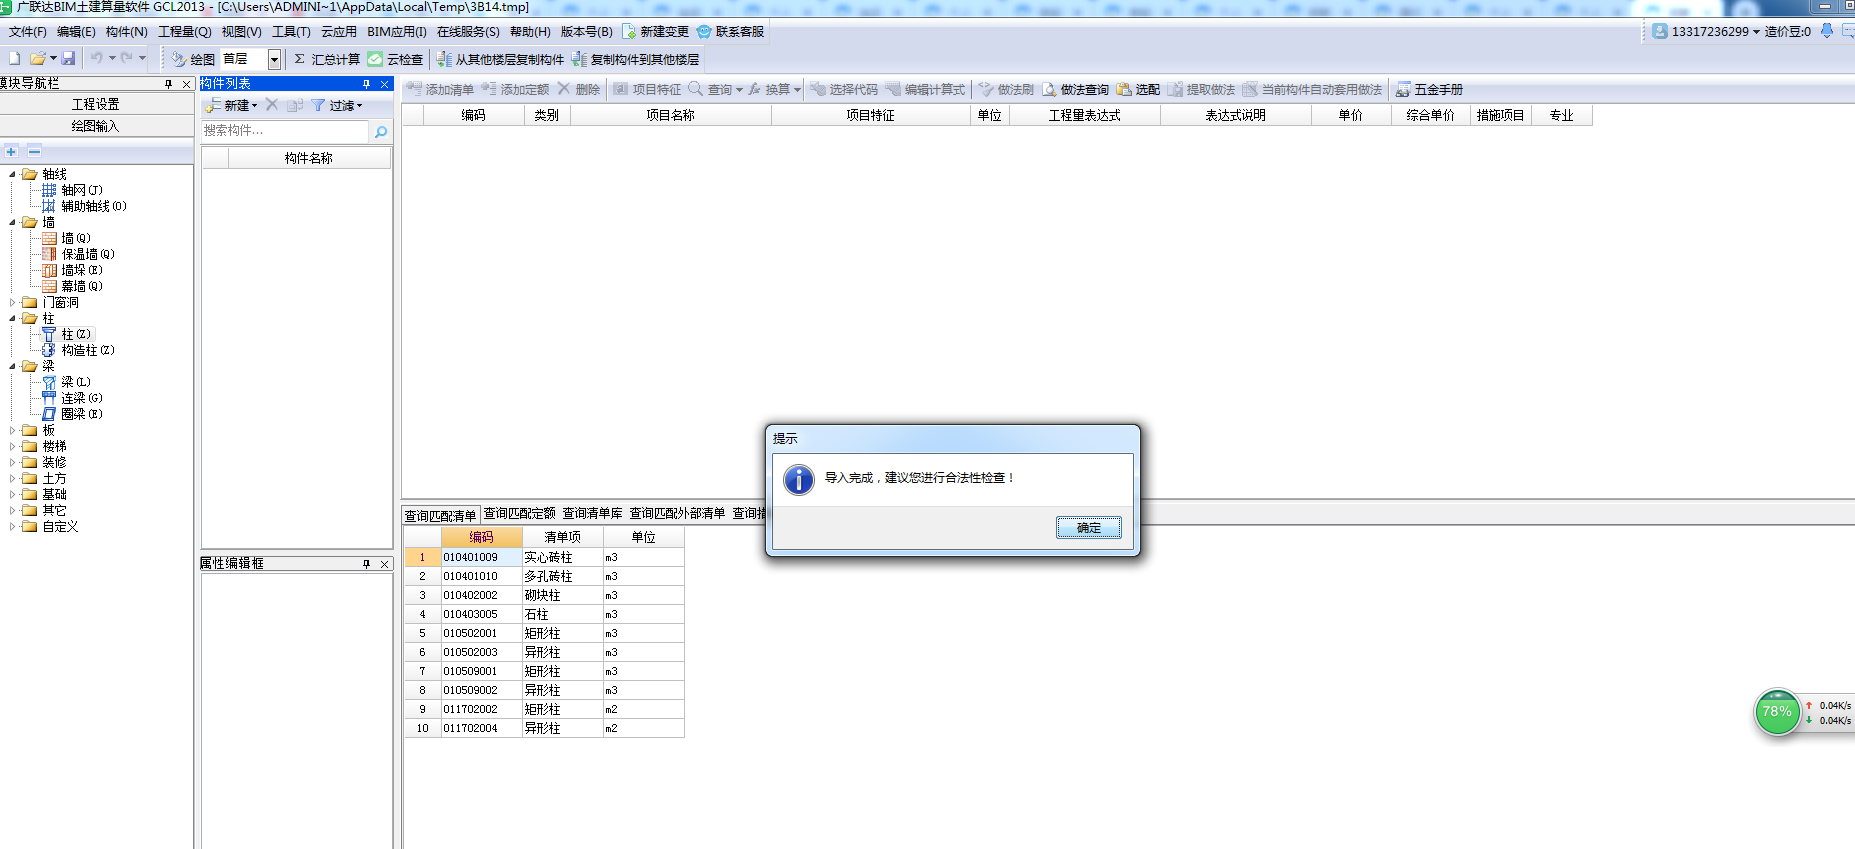Image resolution: width=1855 pixels, height=849 pixels.
Task: Click 复制构件到其他楼层 toolbar button
Action: click(636, 59)
